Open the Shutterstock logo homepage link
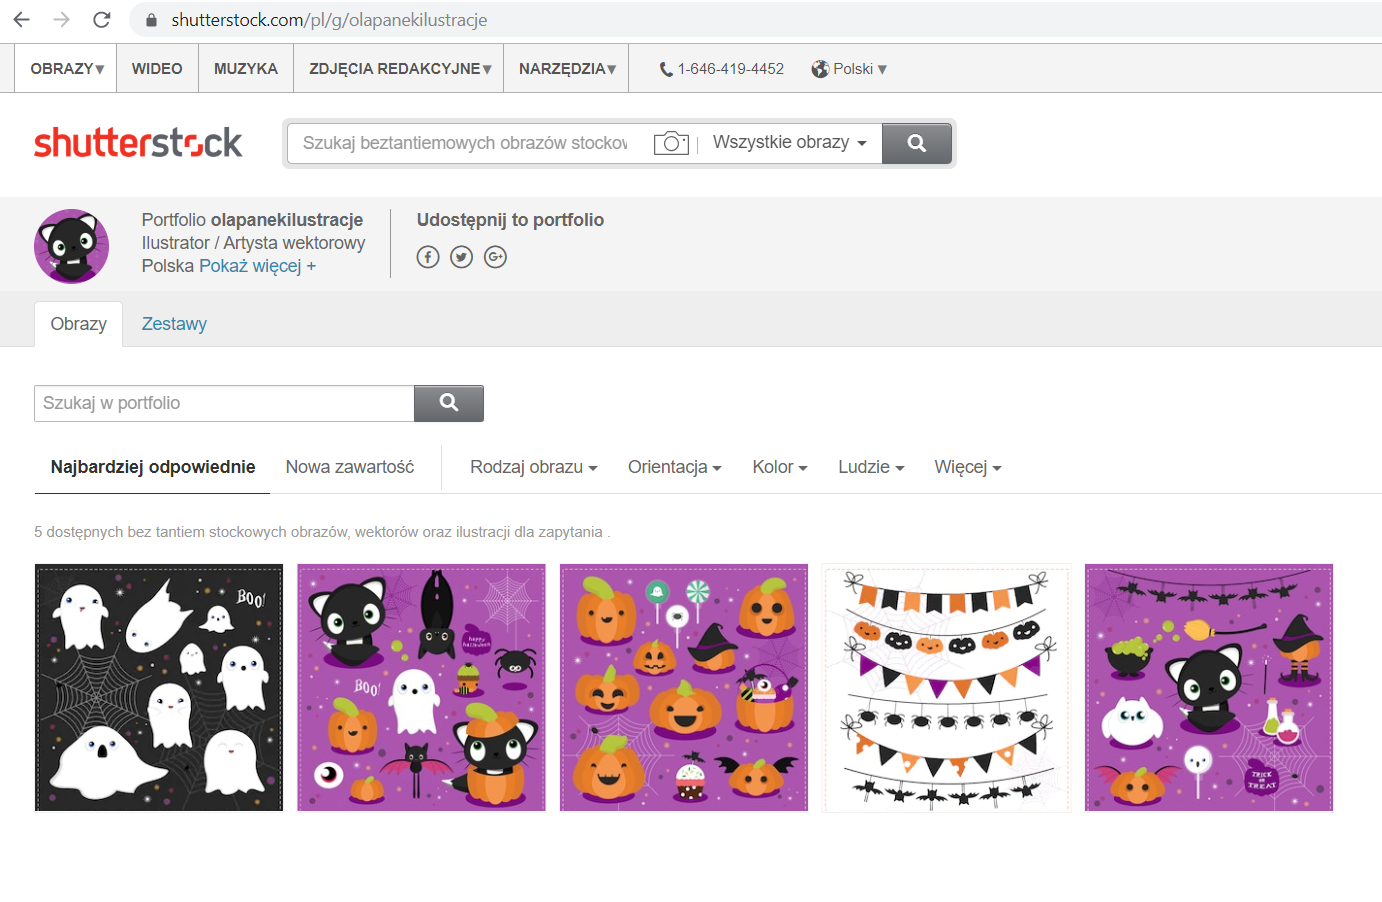1382x902 pixels. pyautogui.click(x=138, y=143)
